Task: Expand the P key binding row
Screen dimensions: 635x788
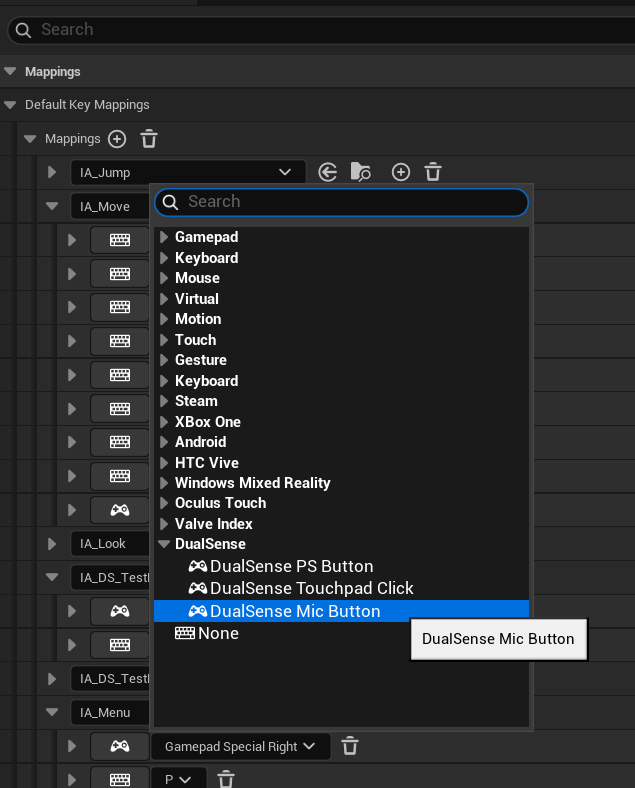Action: pos(72,779)
